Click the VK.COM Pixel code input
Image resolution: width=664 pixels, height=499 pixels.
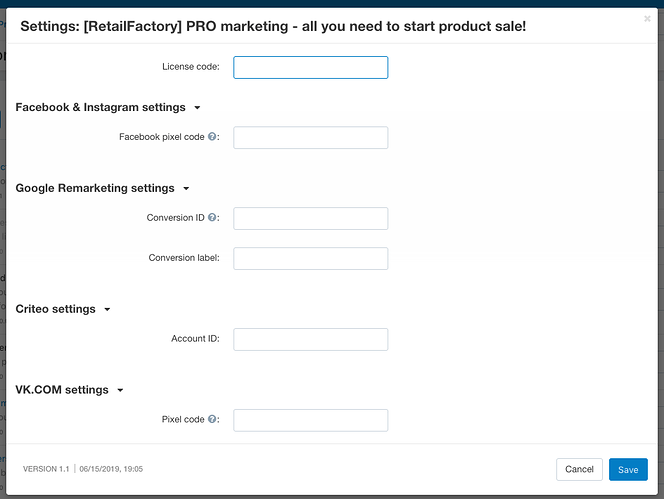click(x=310, y=420)
